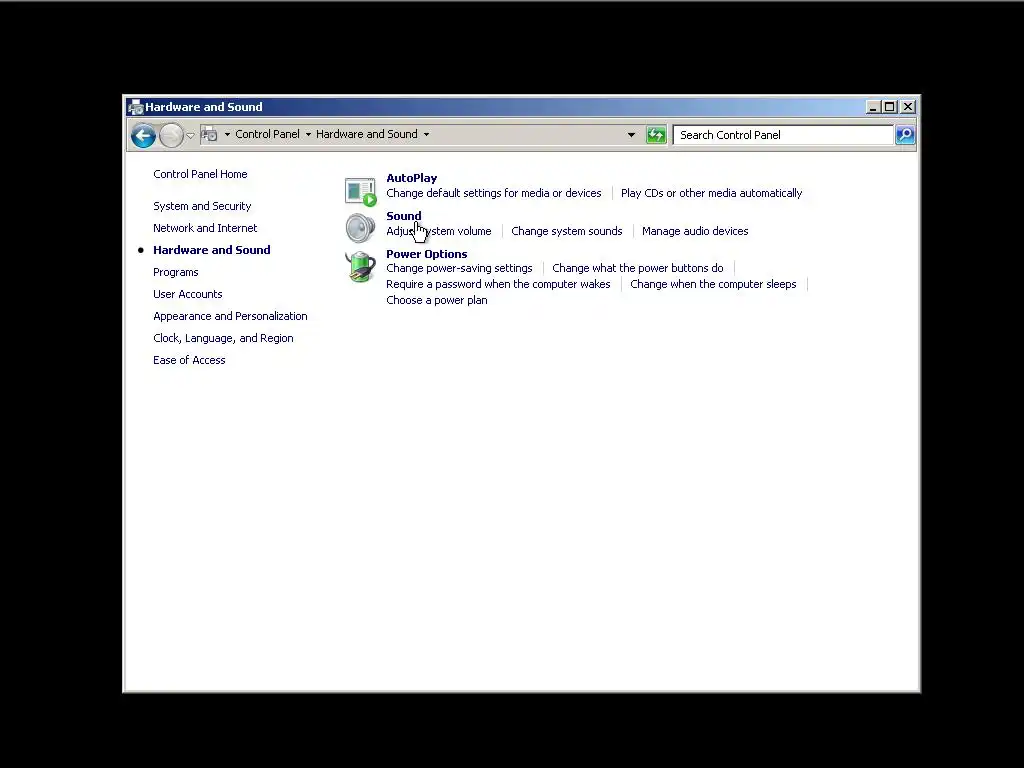Click the greyed-out Forward navigation button
1024x768 pixels.
click(171, 135)
